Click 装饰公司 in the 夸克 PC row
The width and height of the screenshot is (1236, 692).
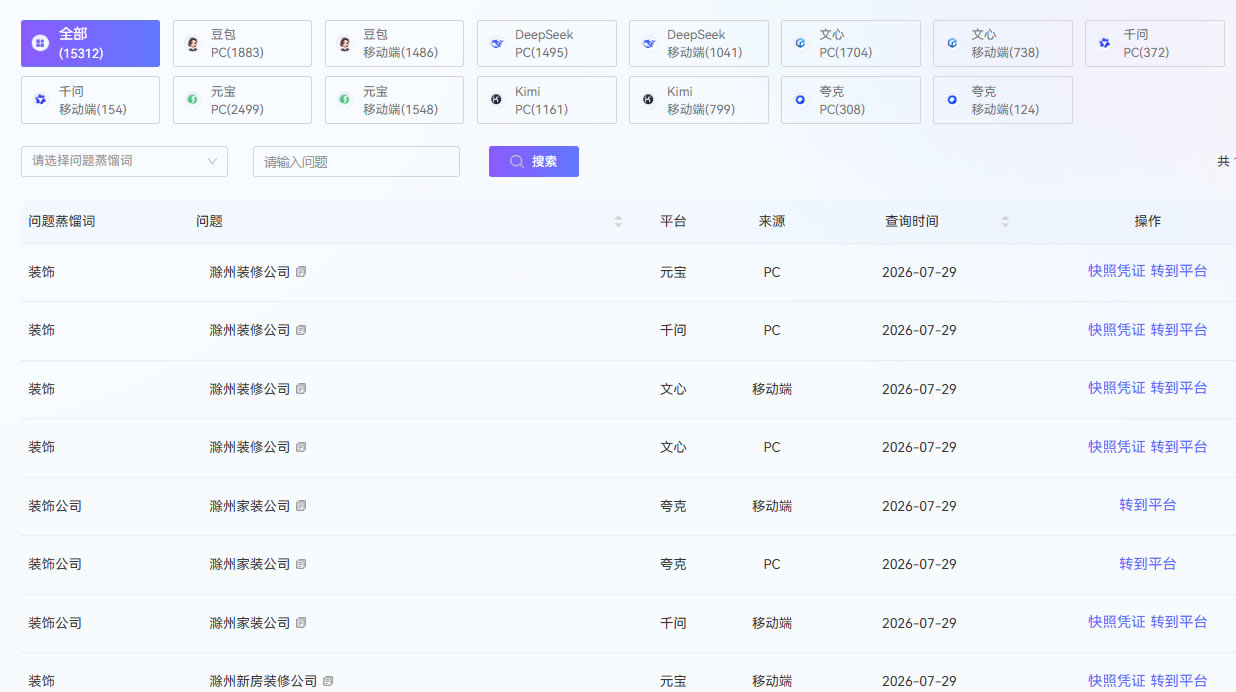(55, 564)
